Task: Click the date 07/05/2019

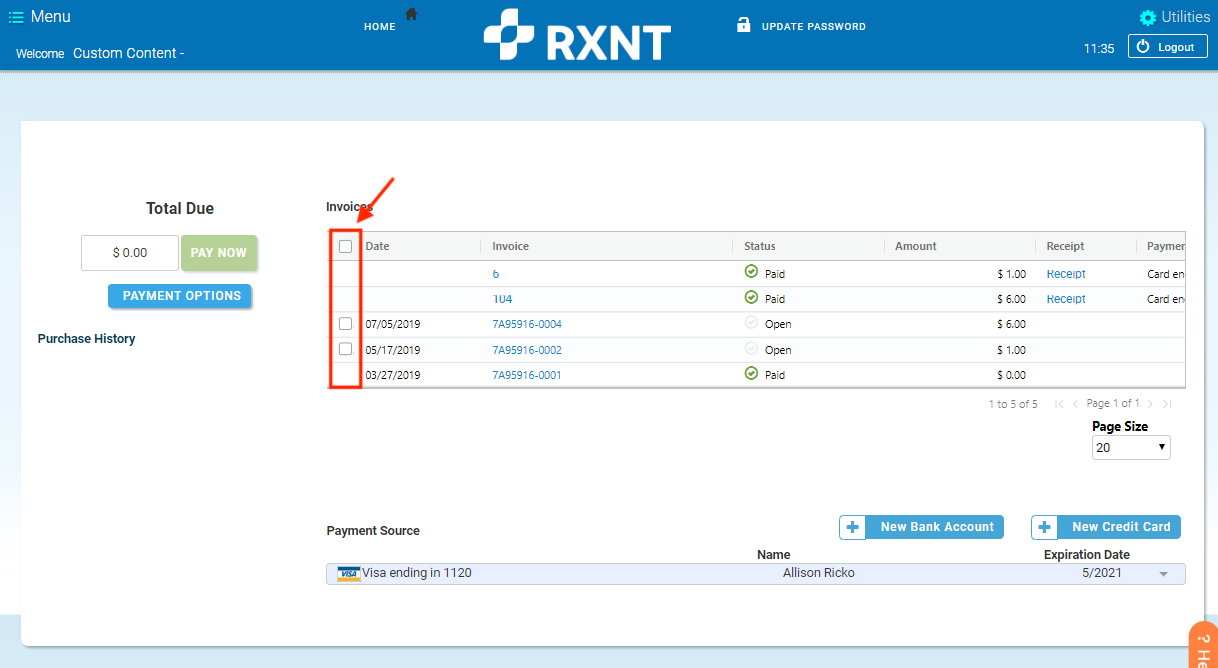Action: pyautogui.click(x=393, y=324)
